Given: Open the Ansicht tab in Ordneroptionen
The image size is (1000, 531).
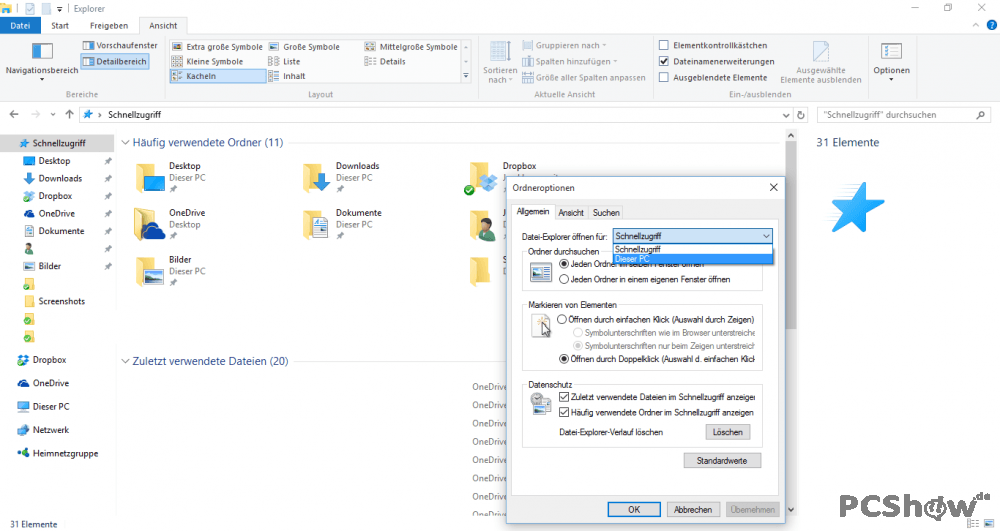Looking at the screenshot, I should coord(571,213).
